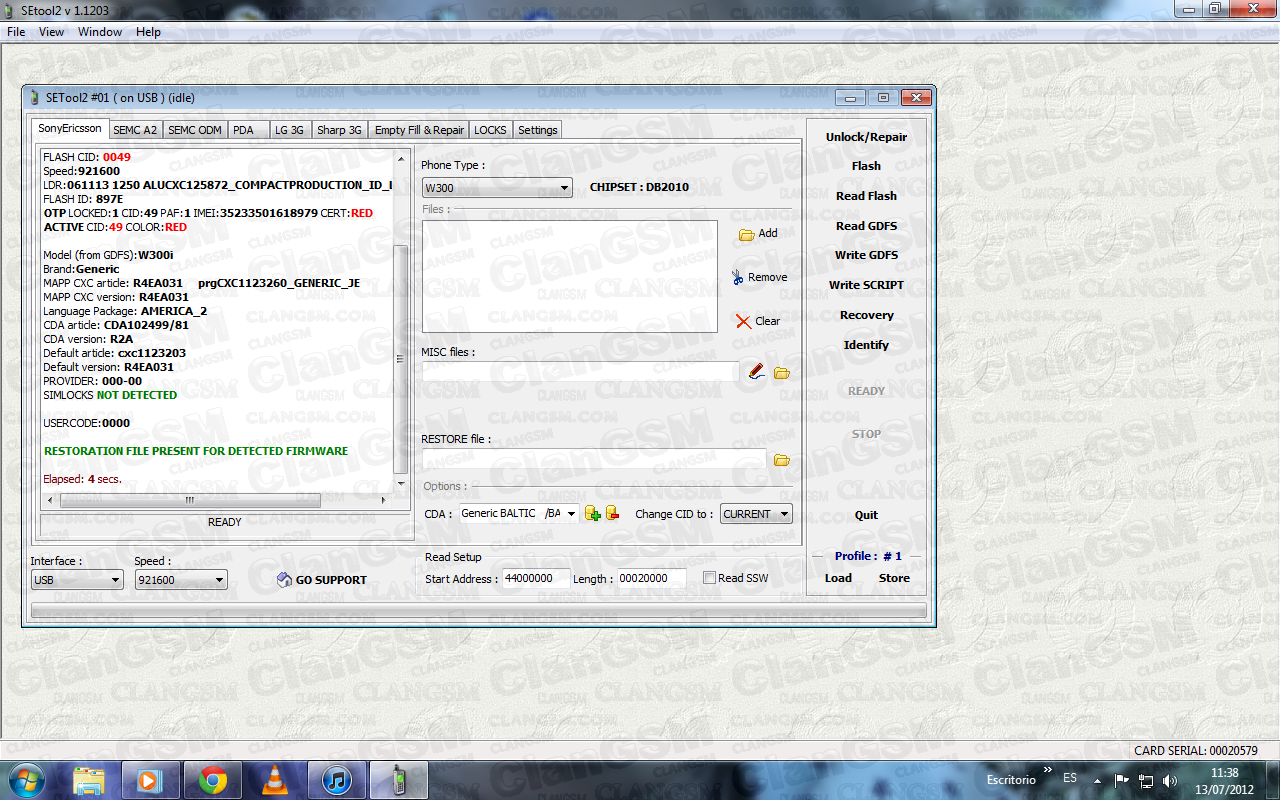Open the MISC files browse folder icon
The height and width of the screenshot is (800, 1280).
tap(782, 373)
